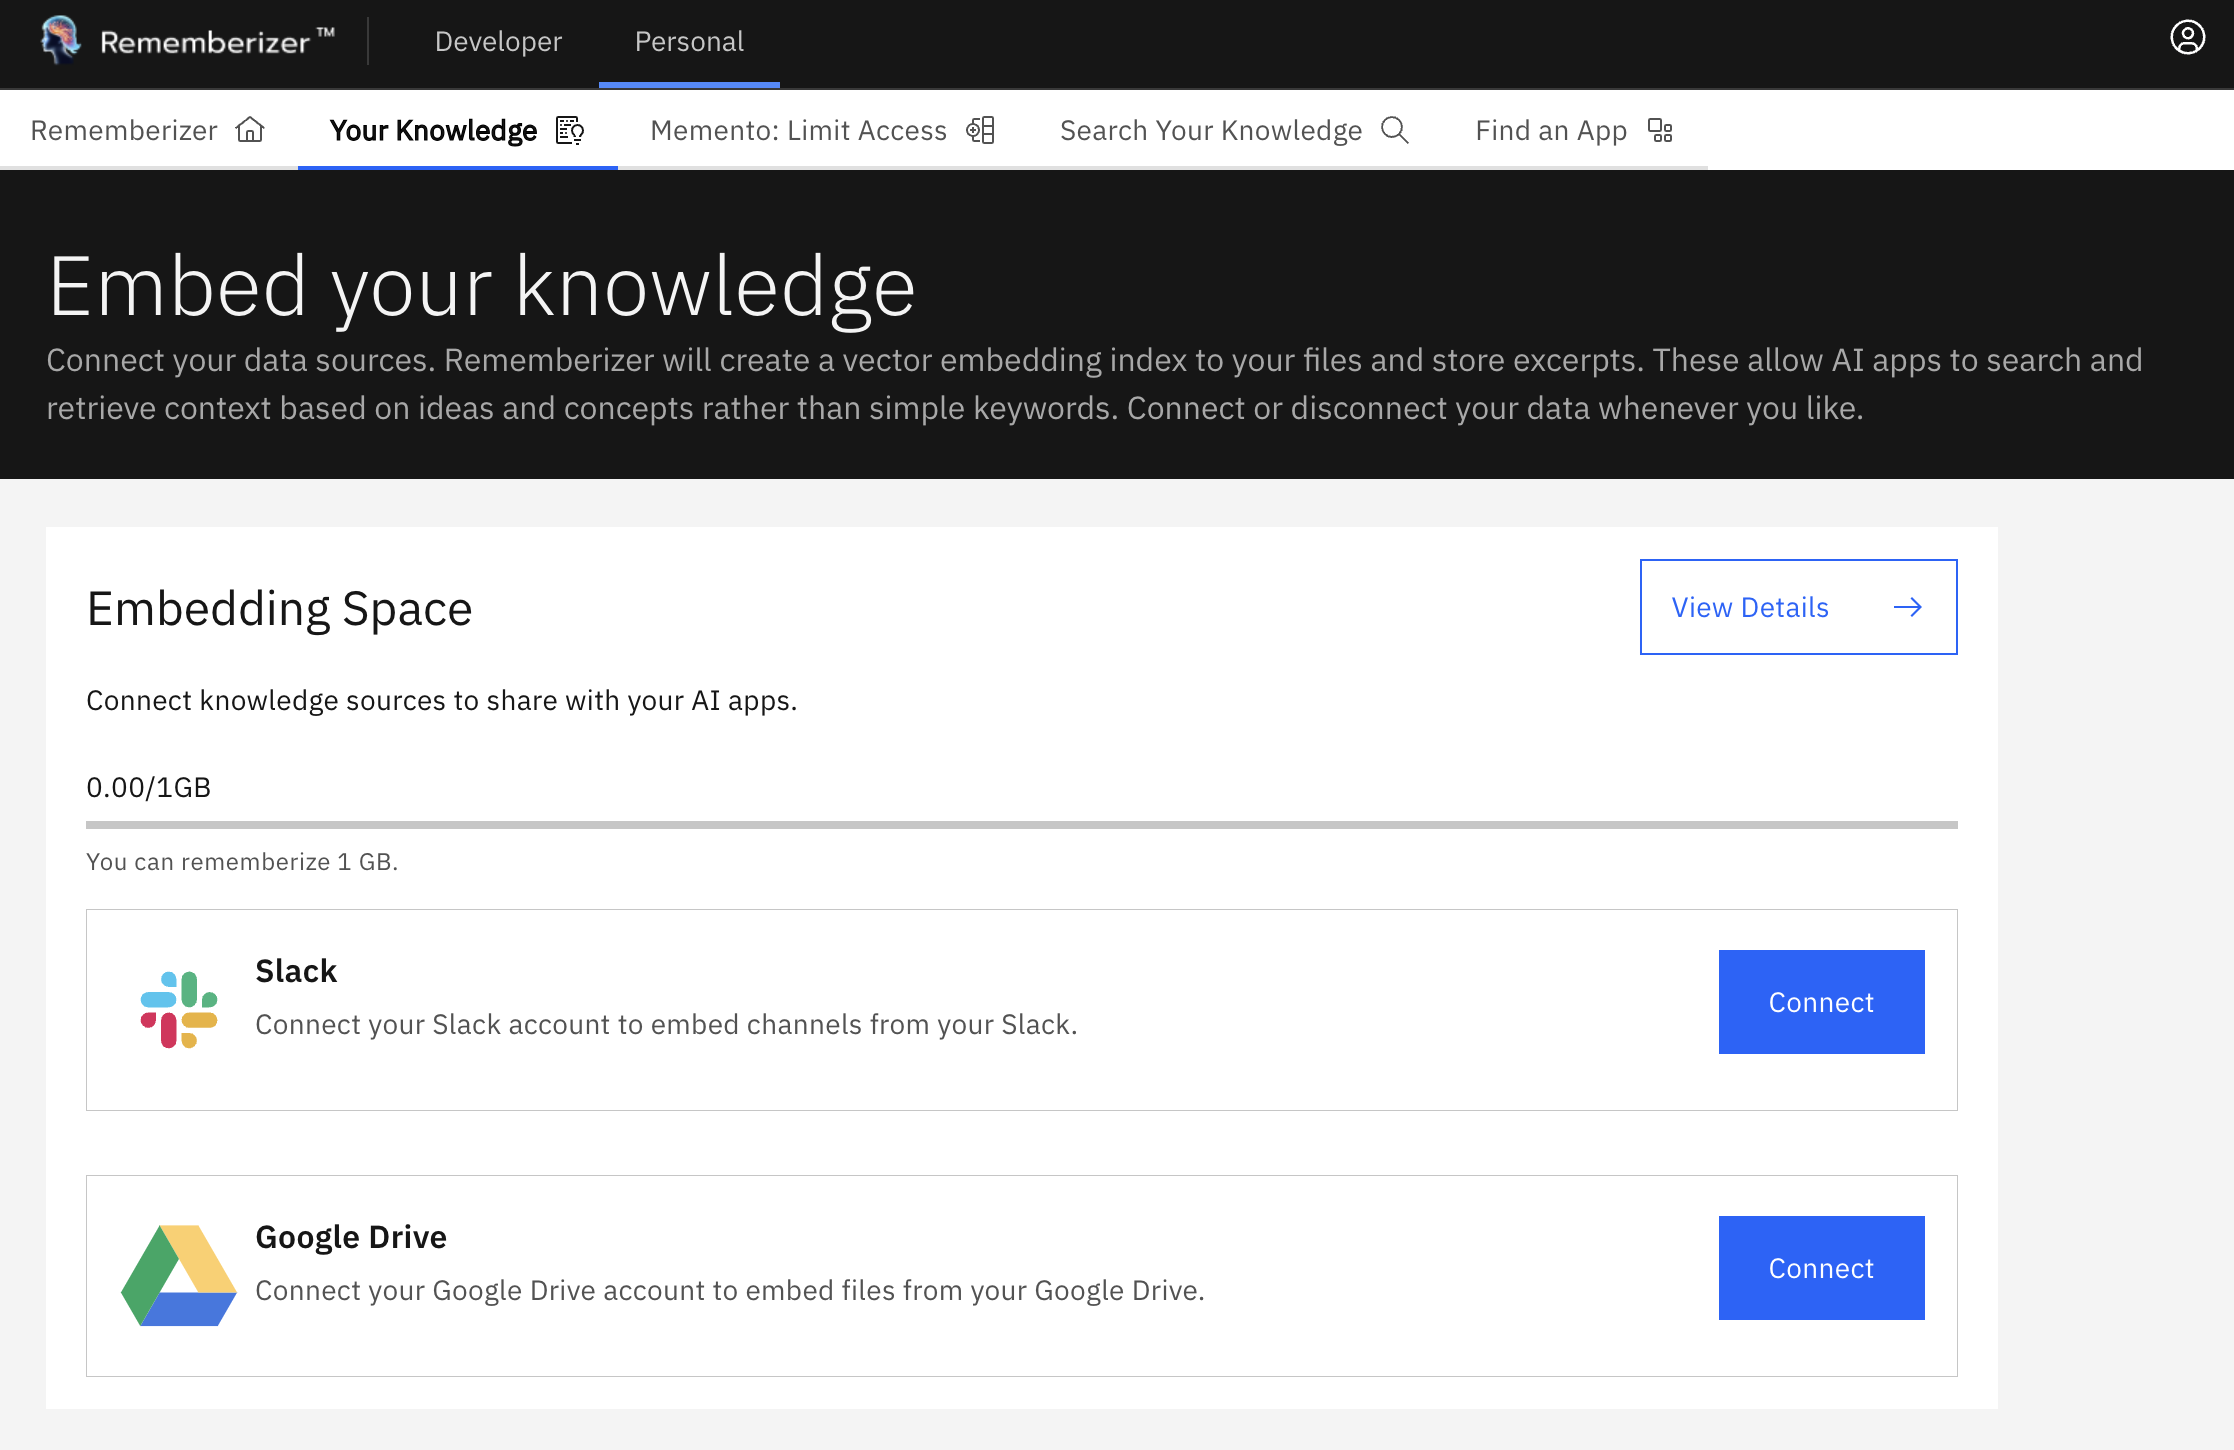Open the Find an App section
Image resolution: width=2234 pixels, height=1450 pixels.
(1550, 130)
